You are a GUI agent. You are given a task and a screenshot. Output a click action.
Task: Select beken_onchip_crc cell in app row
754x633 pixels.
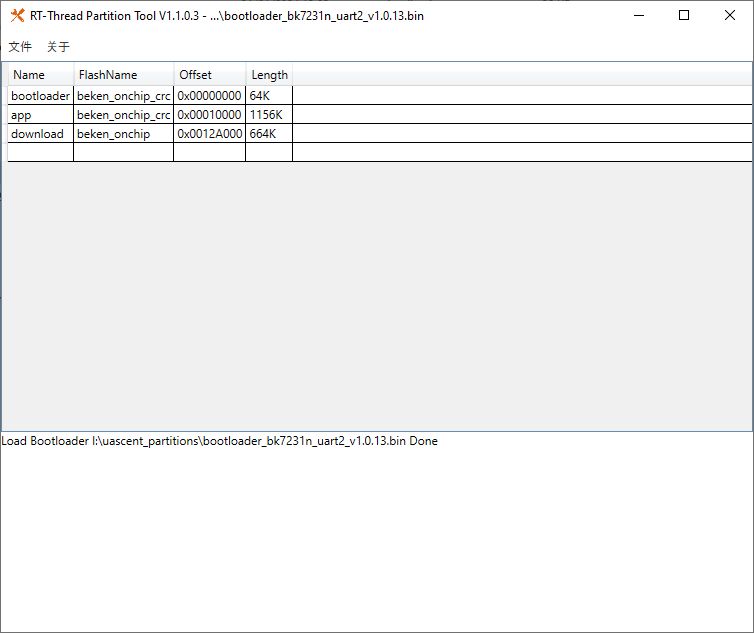[x=124, y=114]
